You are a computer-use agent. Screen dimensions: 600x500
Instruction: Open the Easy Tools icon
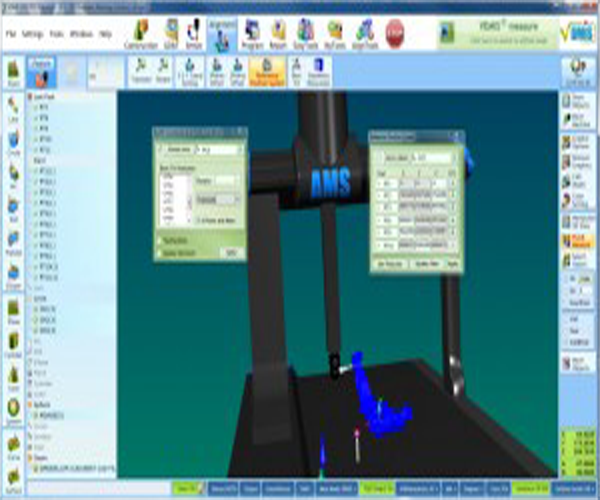(x=306, y=34)
